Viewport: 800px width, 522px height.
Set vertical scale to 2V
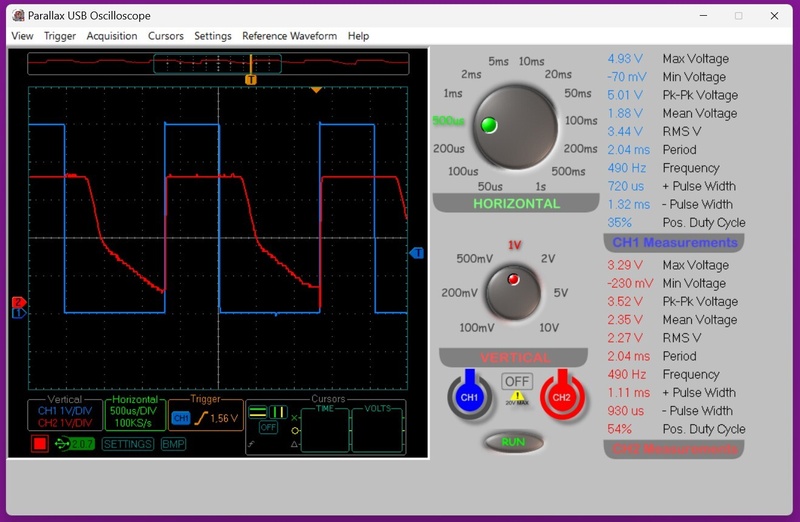(547, 259)
